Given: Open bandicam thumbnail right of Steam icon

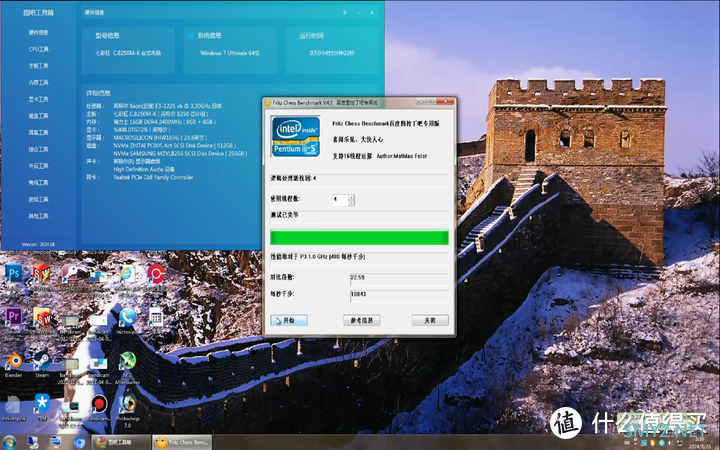Looking at the screenshot, I should point(70,364).
